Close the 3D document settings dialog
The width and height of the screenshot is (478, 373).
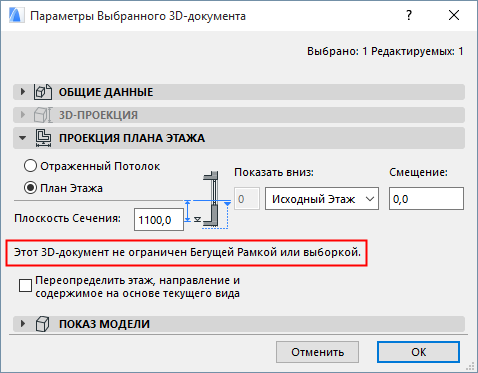[454, 15]
